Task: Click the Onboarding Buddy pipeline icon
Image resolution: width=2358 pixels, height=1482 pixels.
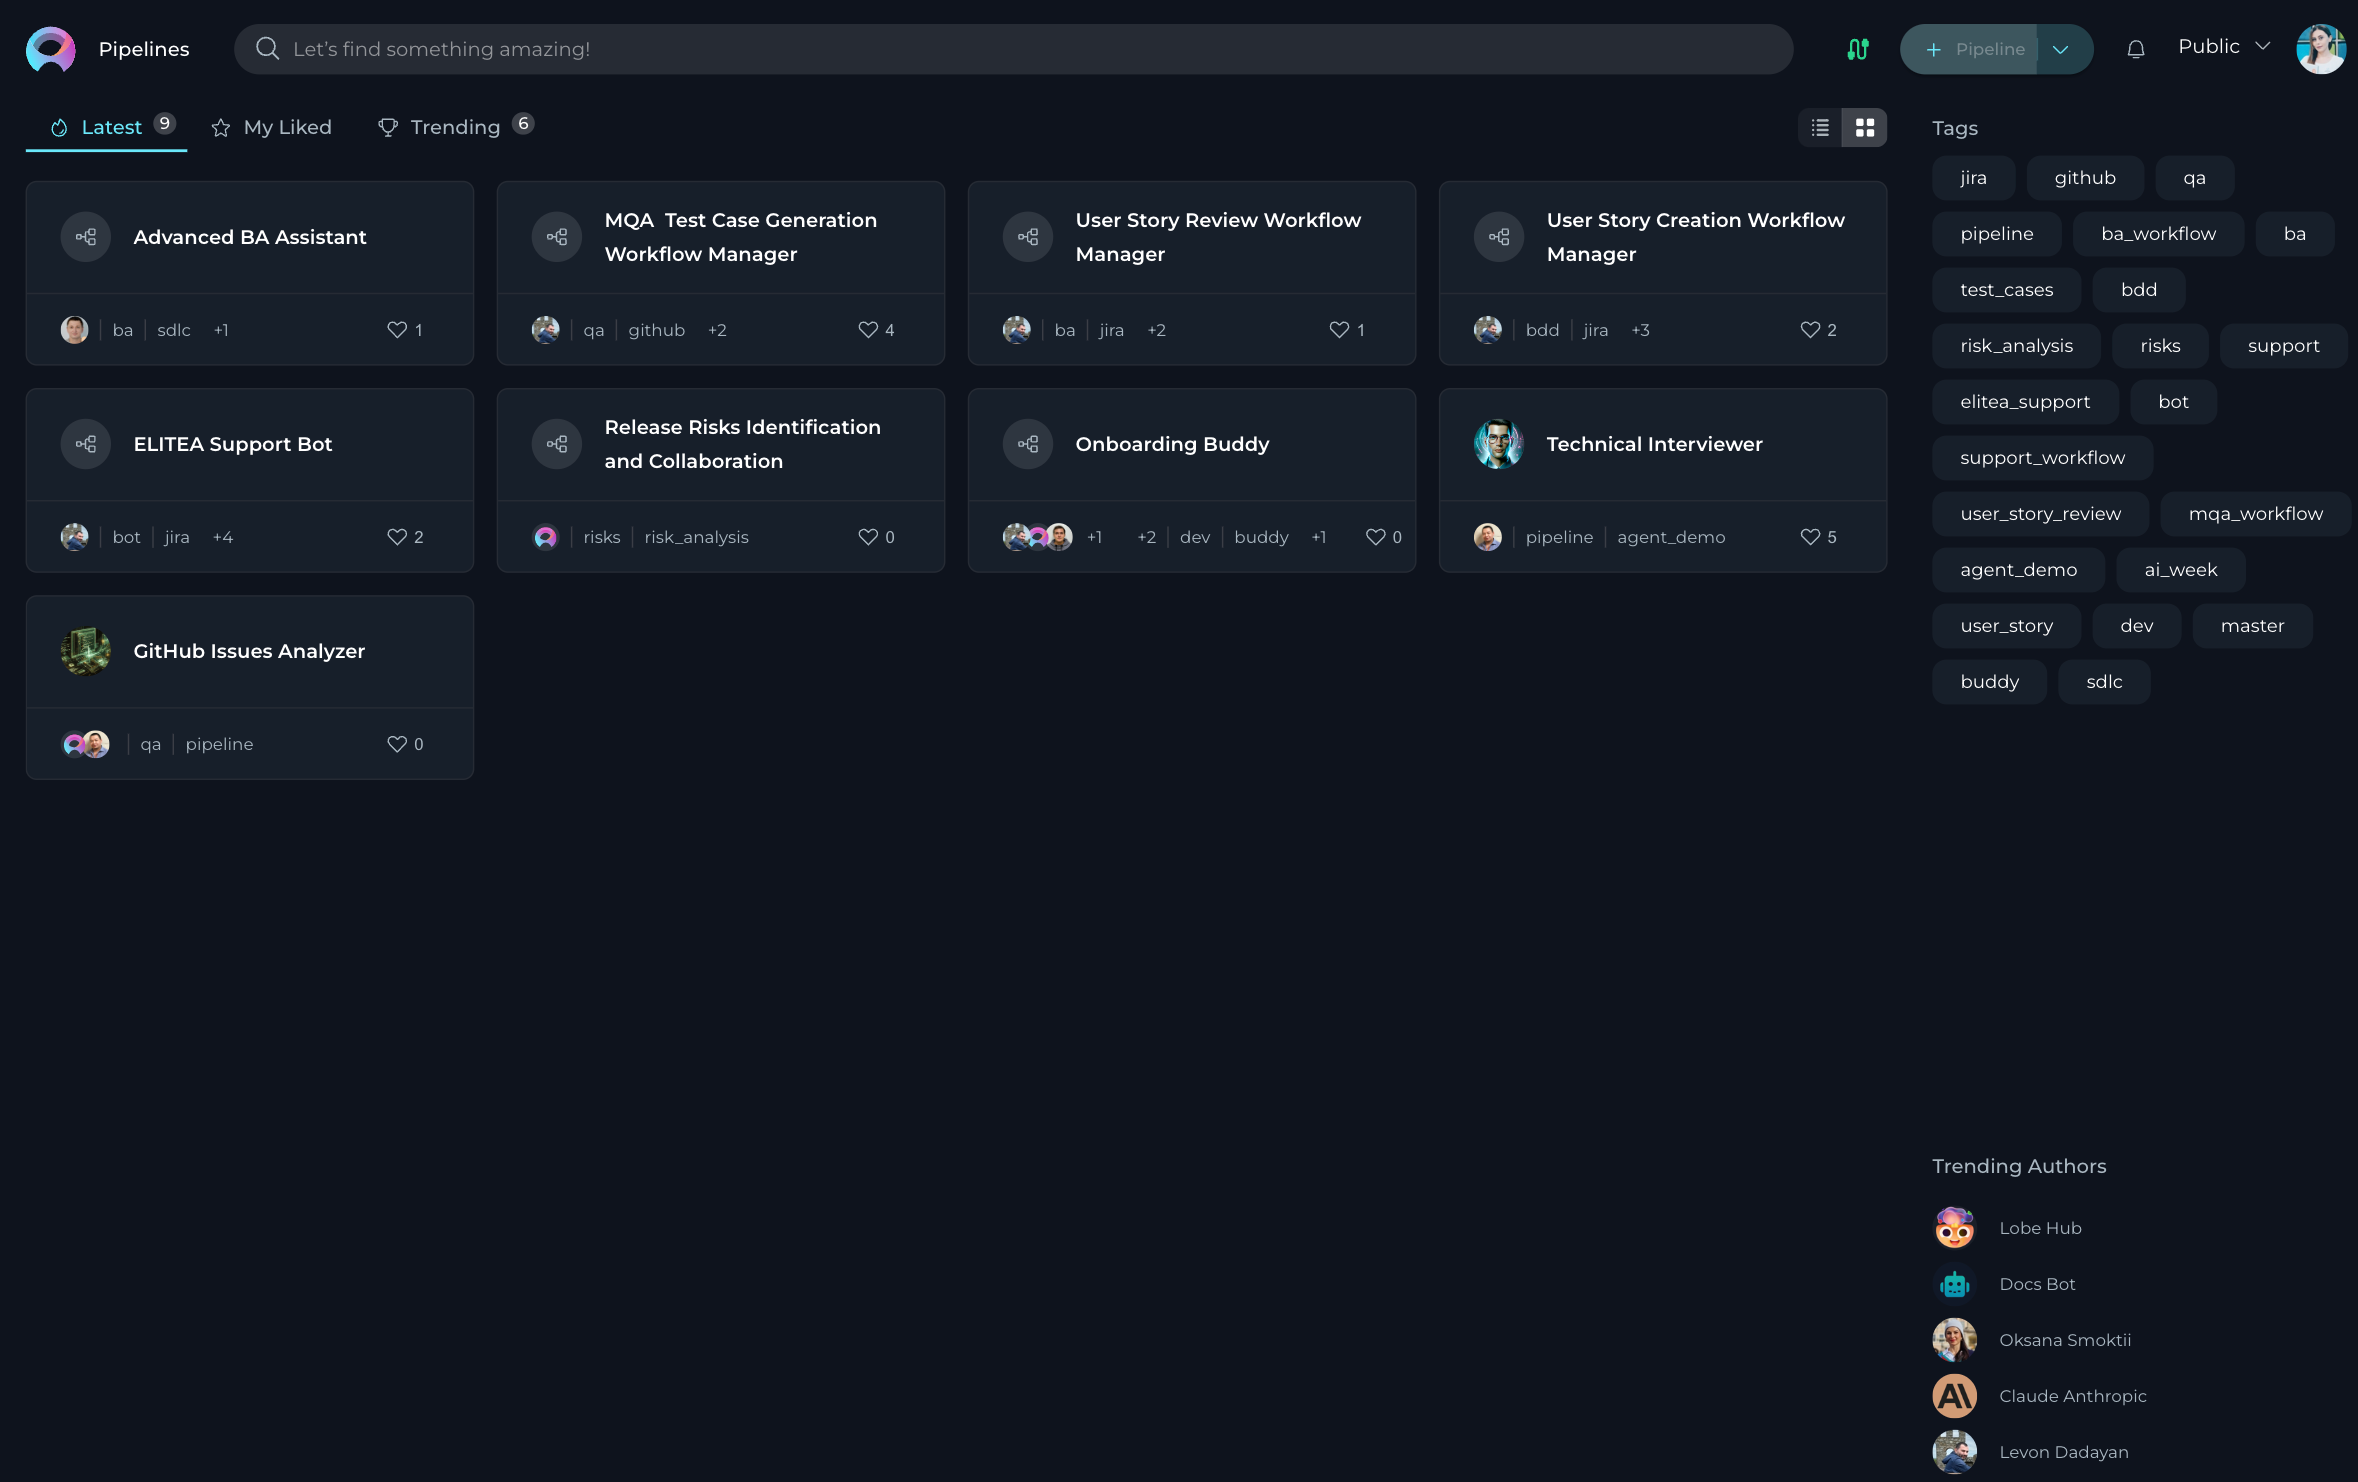Action: pos(1028,444)
